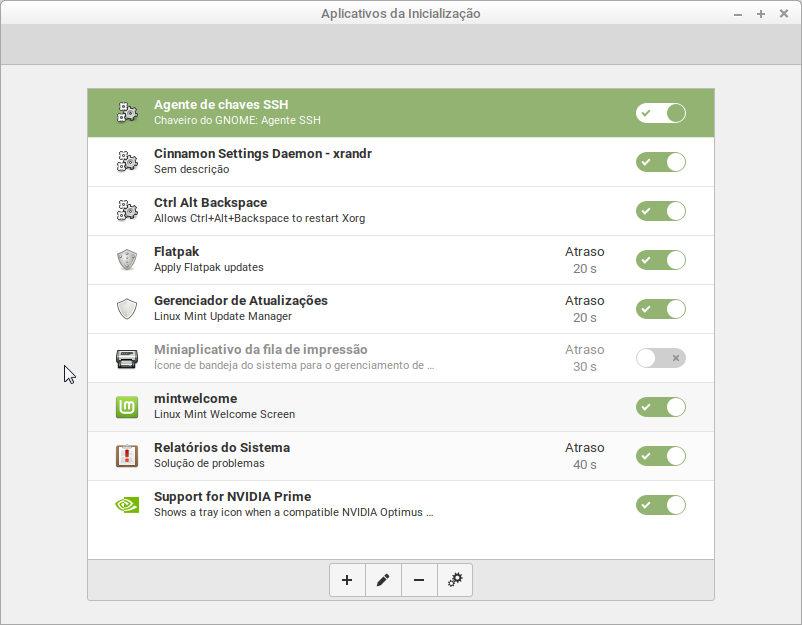Click 'Chaveiro do GNOME: Agente SSH' description
The height and width of the screenshot is (625, 802).
coord(237,121)
